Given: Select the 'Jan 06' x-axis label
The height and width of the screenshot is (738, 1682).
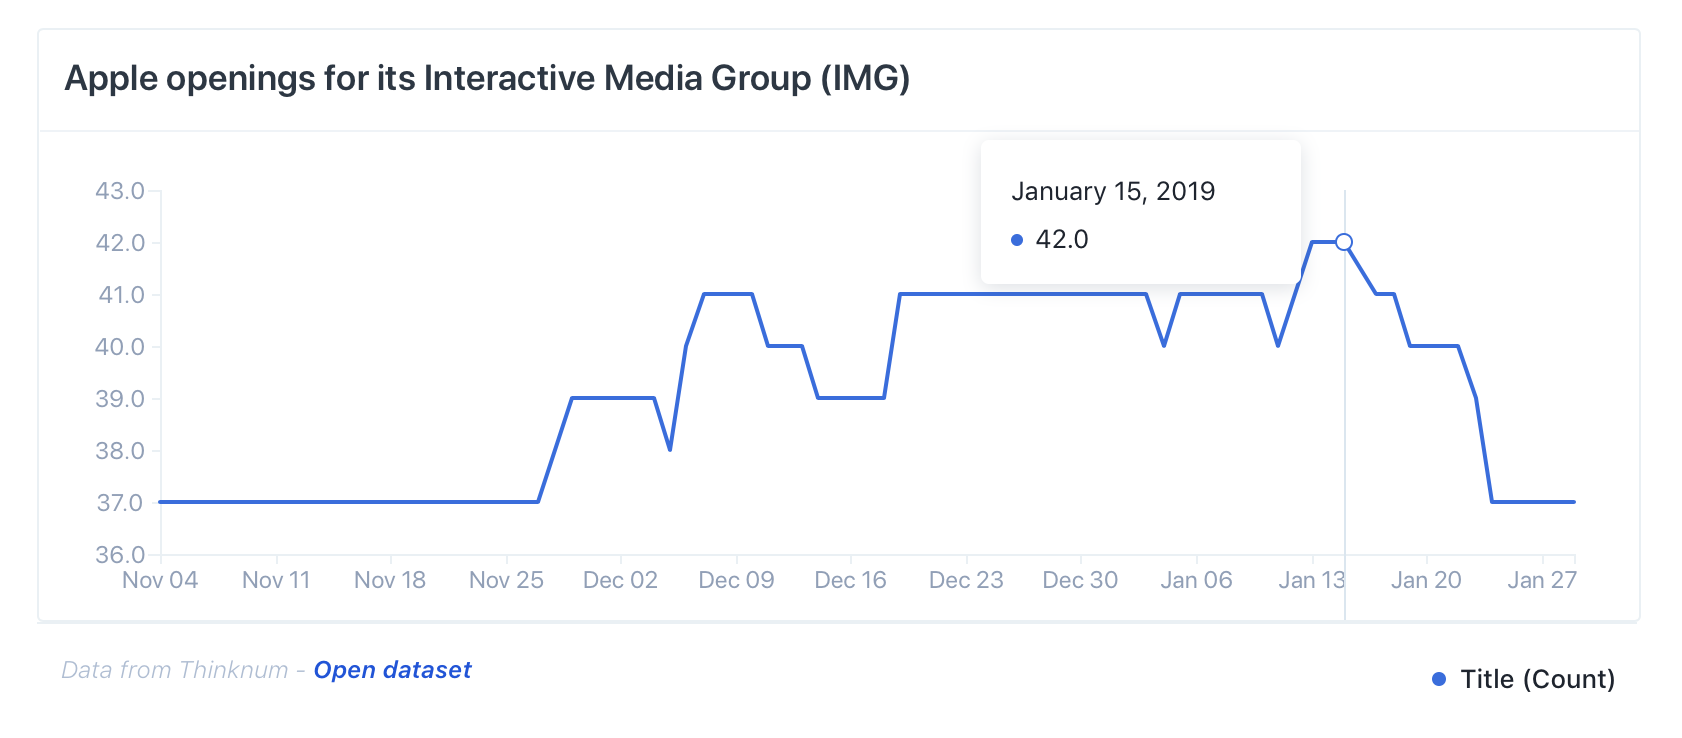Looking at the screenshot, I should (x=1196, y=580).
